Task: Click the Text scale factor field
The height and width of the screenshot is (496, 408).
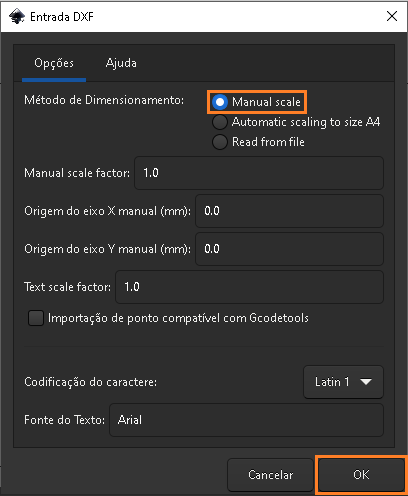Action: tap(249, 287)
